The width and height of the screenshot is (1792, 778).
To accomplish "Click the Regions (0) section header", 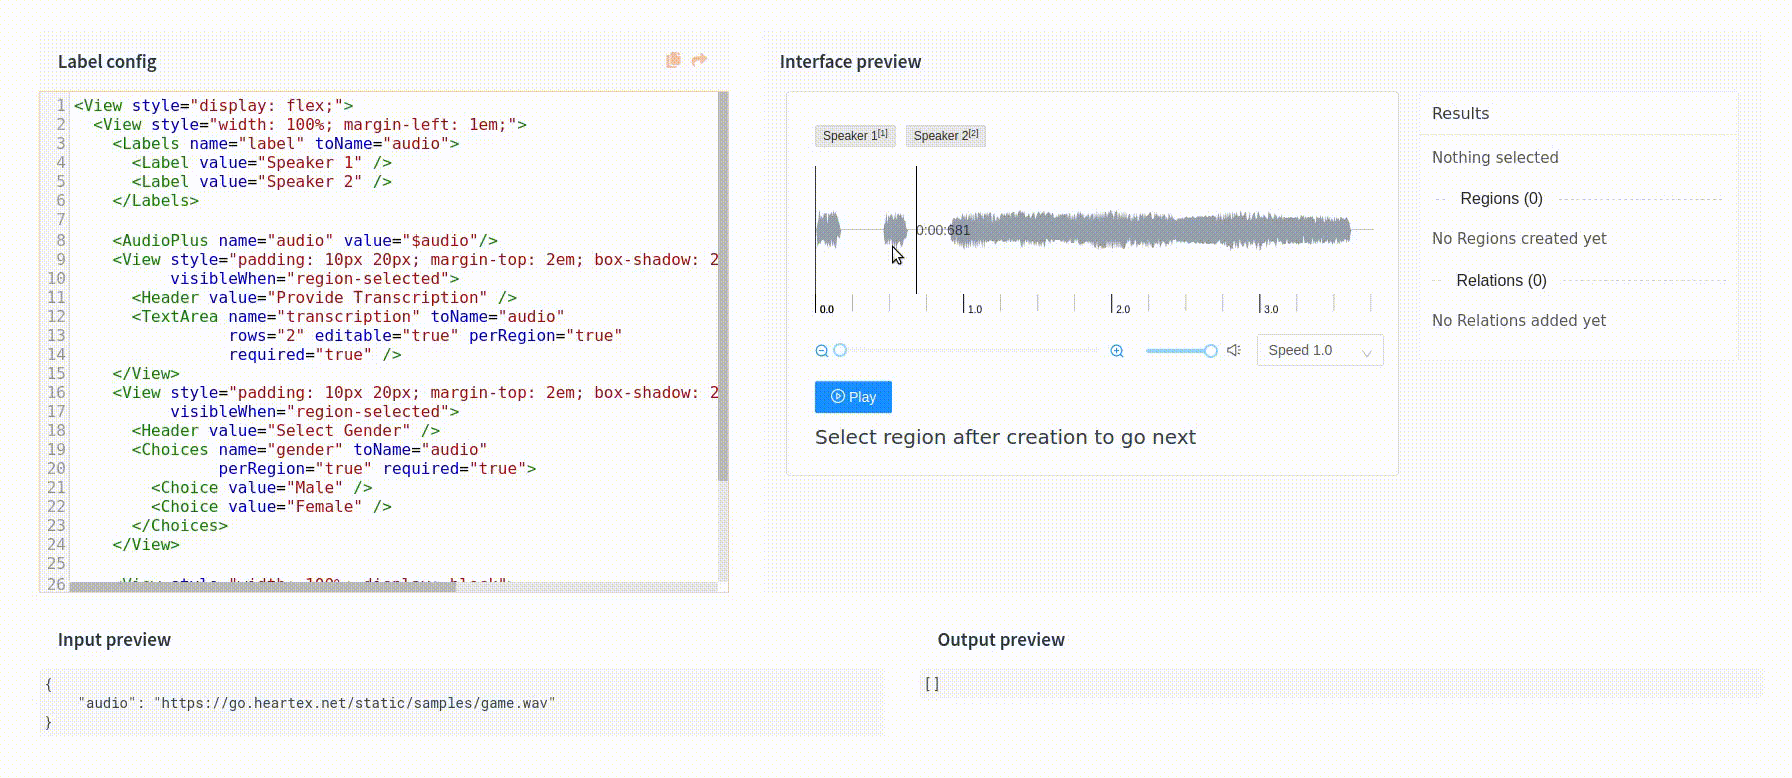I will [1501, 198].
